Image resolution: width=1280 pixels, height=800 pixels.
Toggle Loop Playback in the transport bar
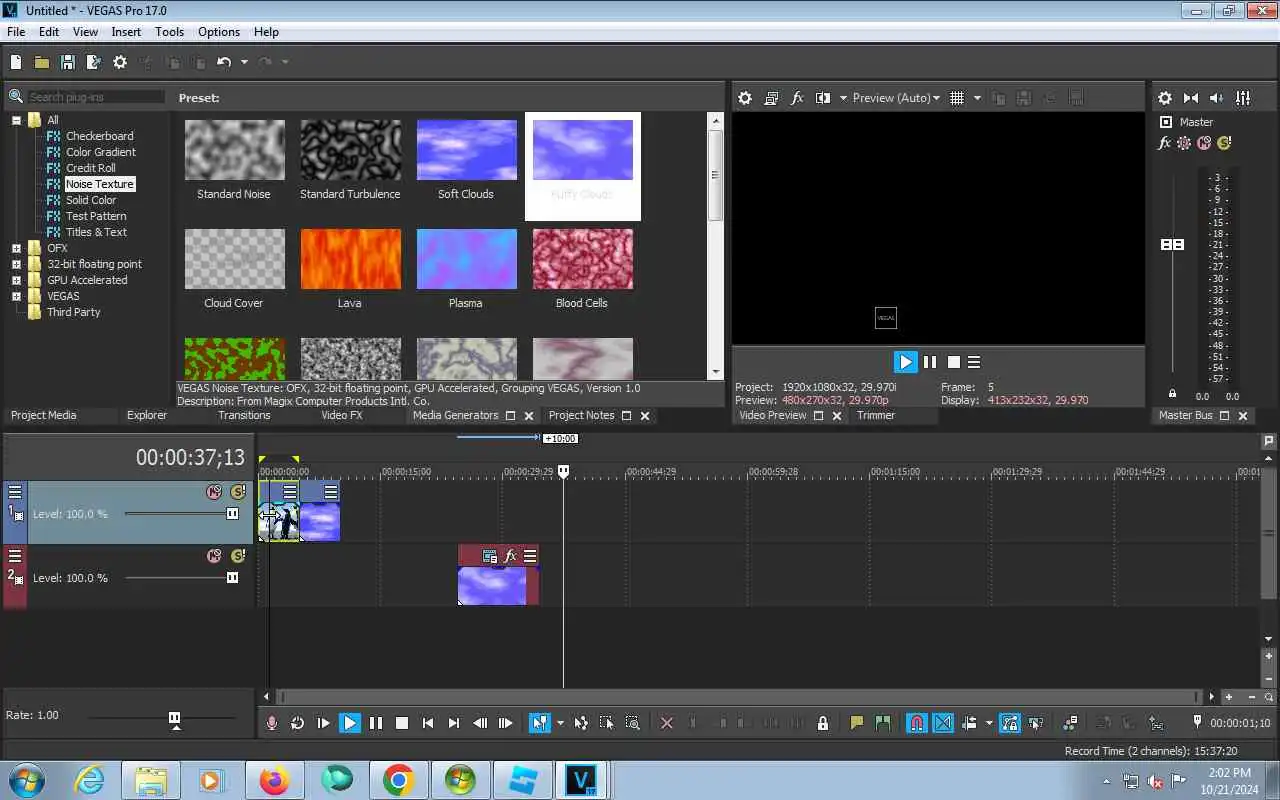[297, 723]
